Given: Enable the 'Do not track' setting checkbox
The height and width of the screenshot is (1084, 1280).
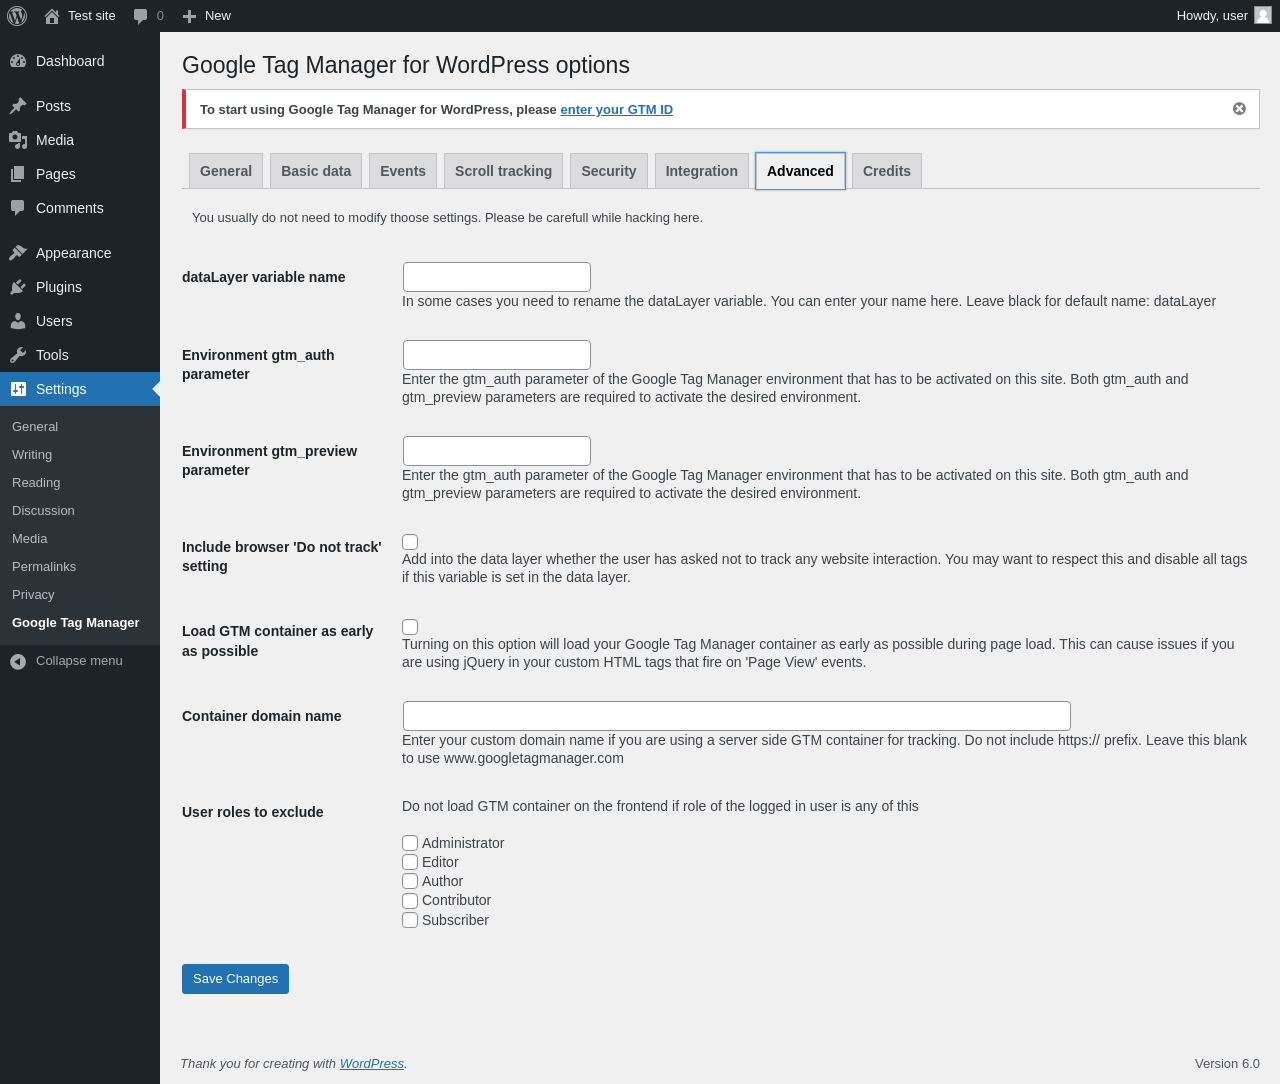Looking at the screenshot, I should pos(410,542).
